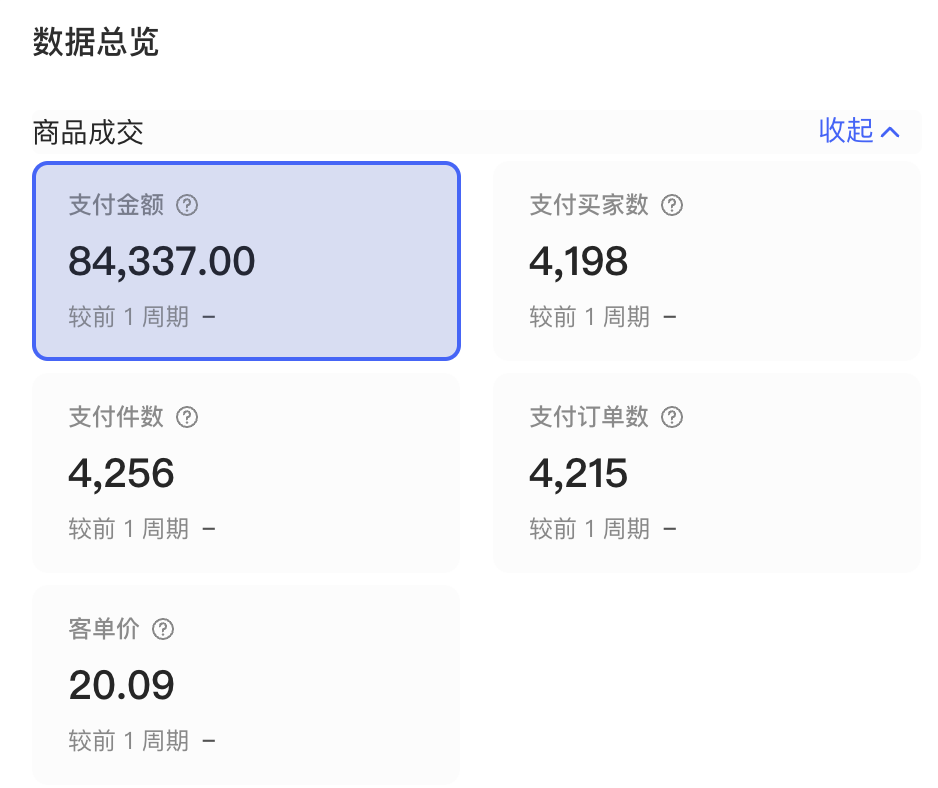Click the 数据总览 heading
Viewport: 938px width, 788px height.
pyautogui.click(x=95, y=43)
